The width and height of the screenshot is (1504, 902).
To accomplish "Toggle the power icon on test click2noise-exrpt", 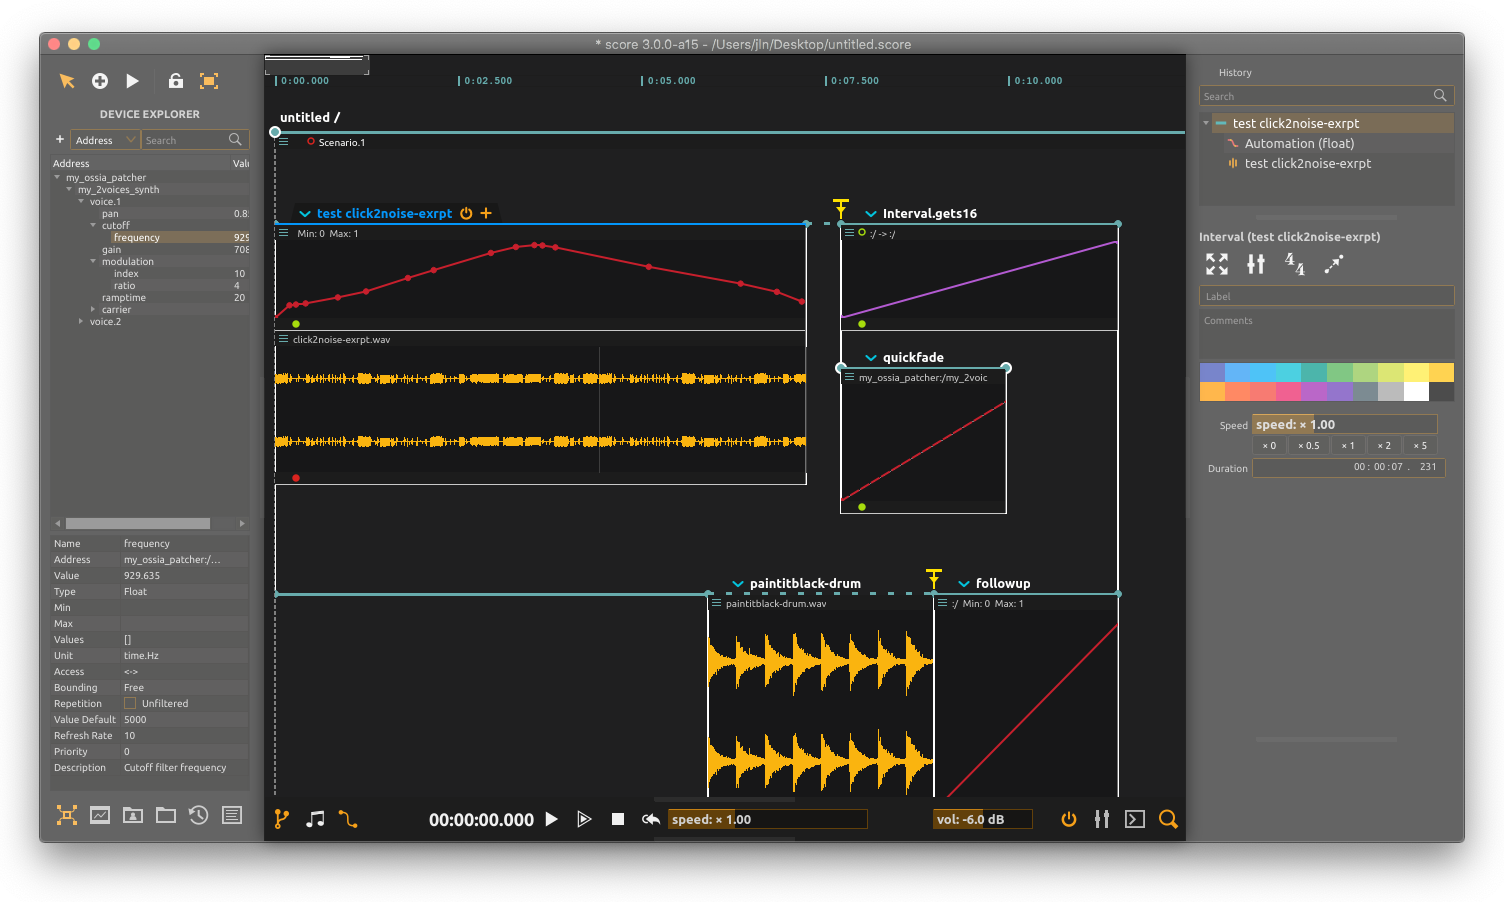I will [466, 213].
